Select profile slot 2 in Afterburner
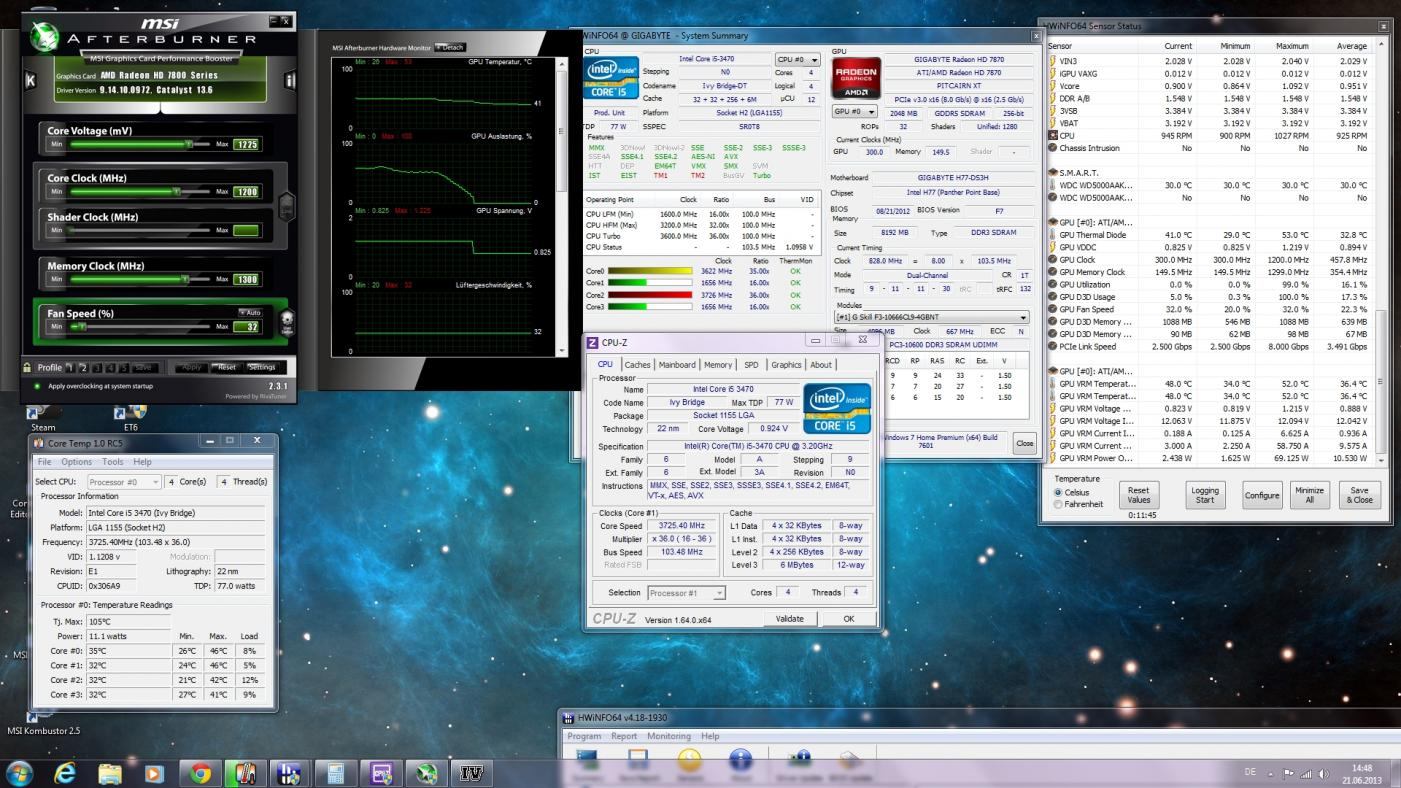1401x788 pixels. click(x=84, y=367)
